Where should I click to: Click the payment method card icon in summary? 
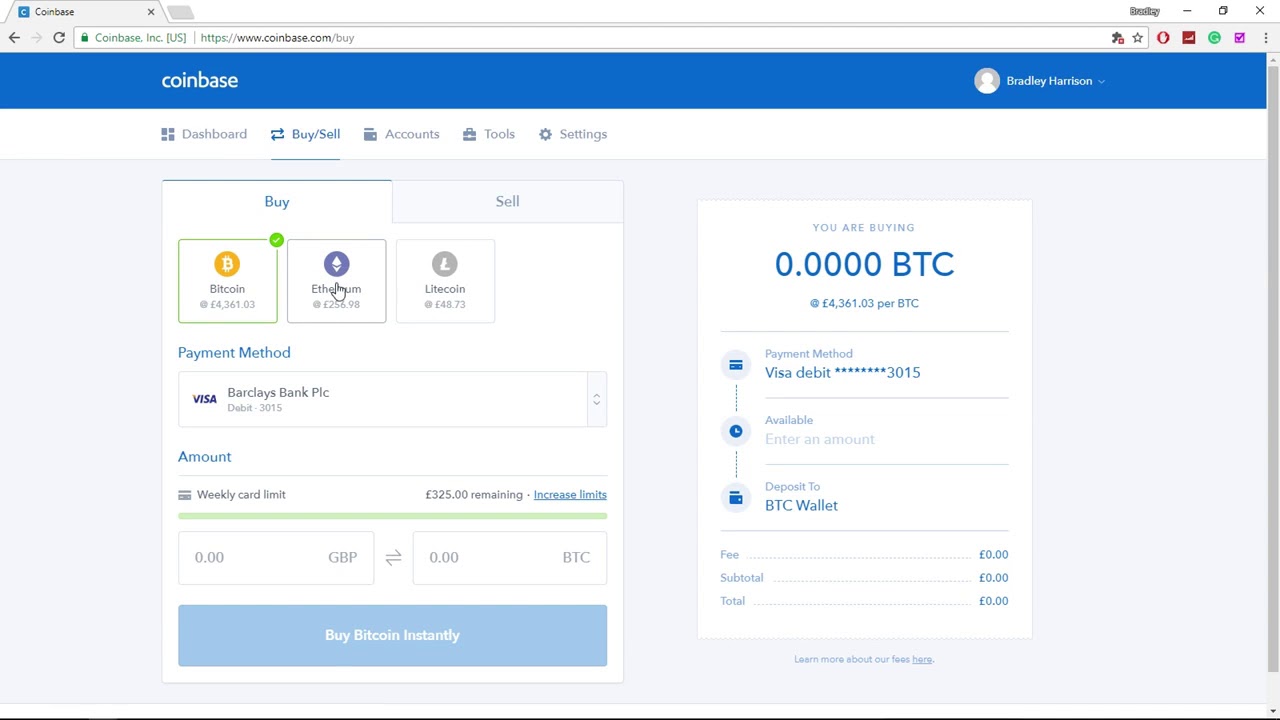[x=736, y=365]
